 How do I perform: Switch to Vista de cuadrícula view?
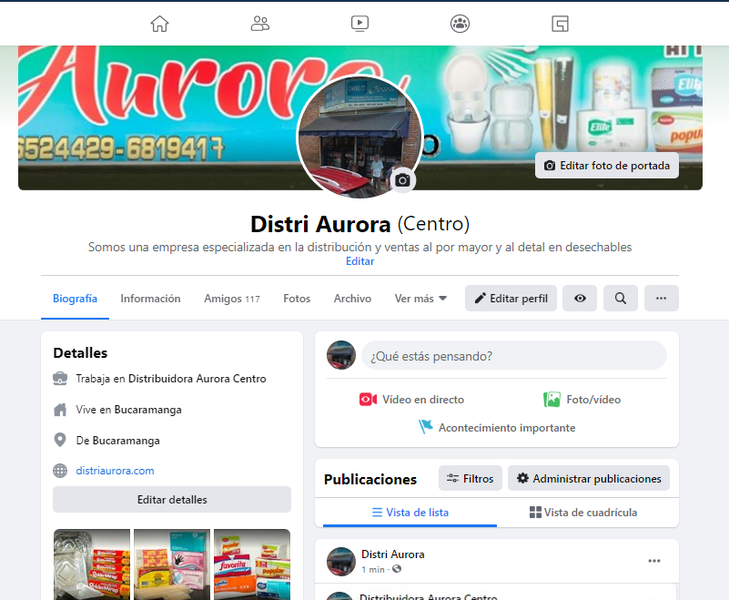coord(583,512)
